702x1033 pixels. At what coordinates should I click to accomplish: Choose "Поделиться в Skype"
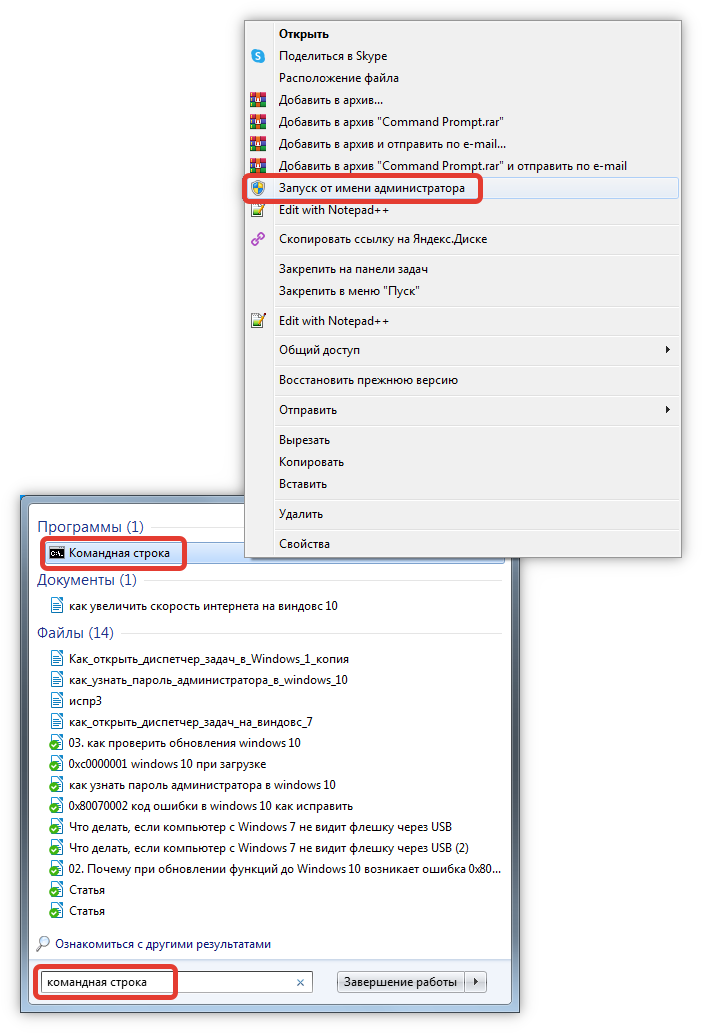pyautogui.click(x=333, y=56)
